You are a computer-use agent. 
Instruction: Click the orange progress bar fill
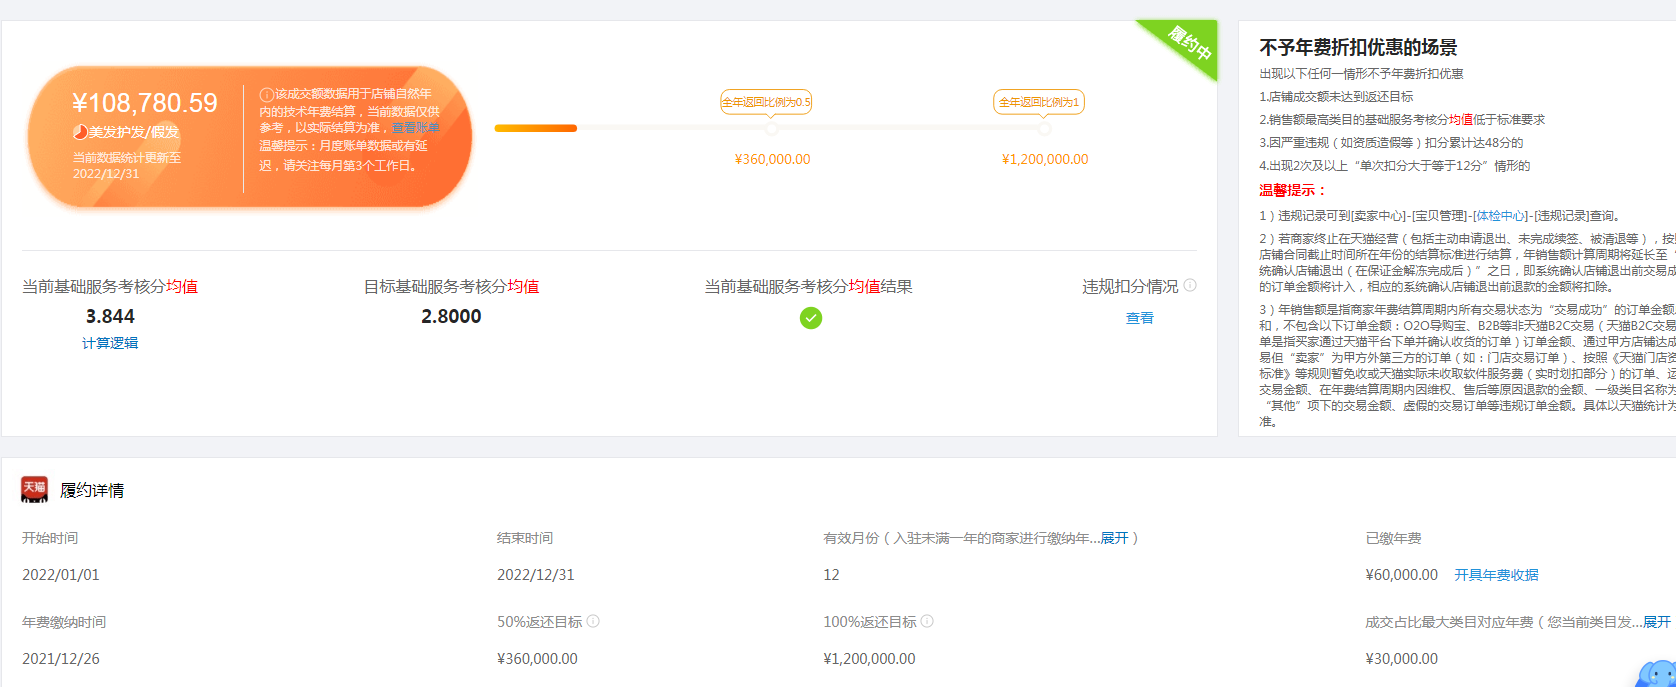[536, 128]
